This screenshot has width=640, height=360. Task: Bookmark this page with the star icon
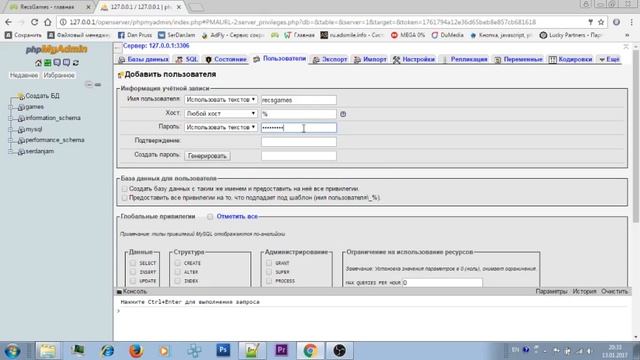pos(601,22)
